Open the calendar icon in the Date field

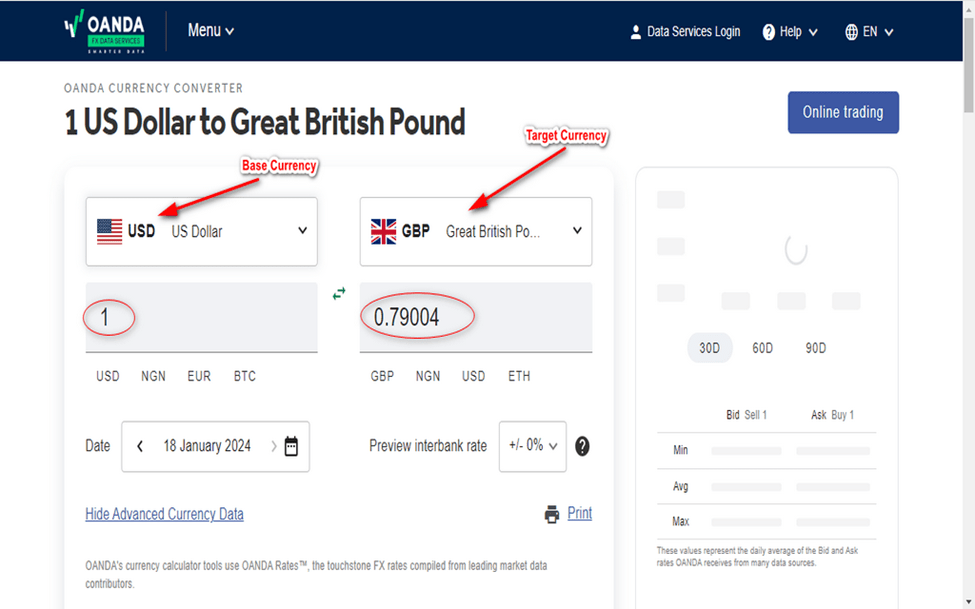[291, 447]
